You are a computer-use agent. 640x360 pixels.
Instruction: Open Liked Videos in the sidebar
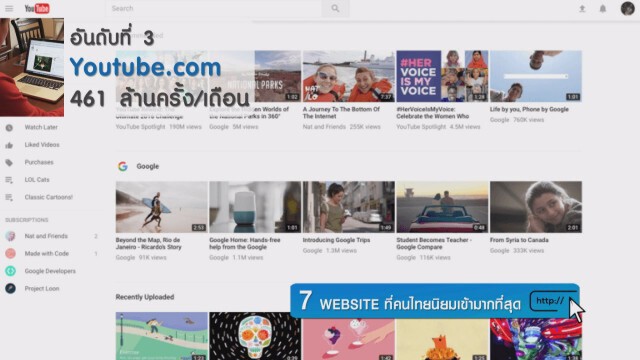[42, 145]
